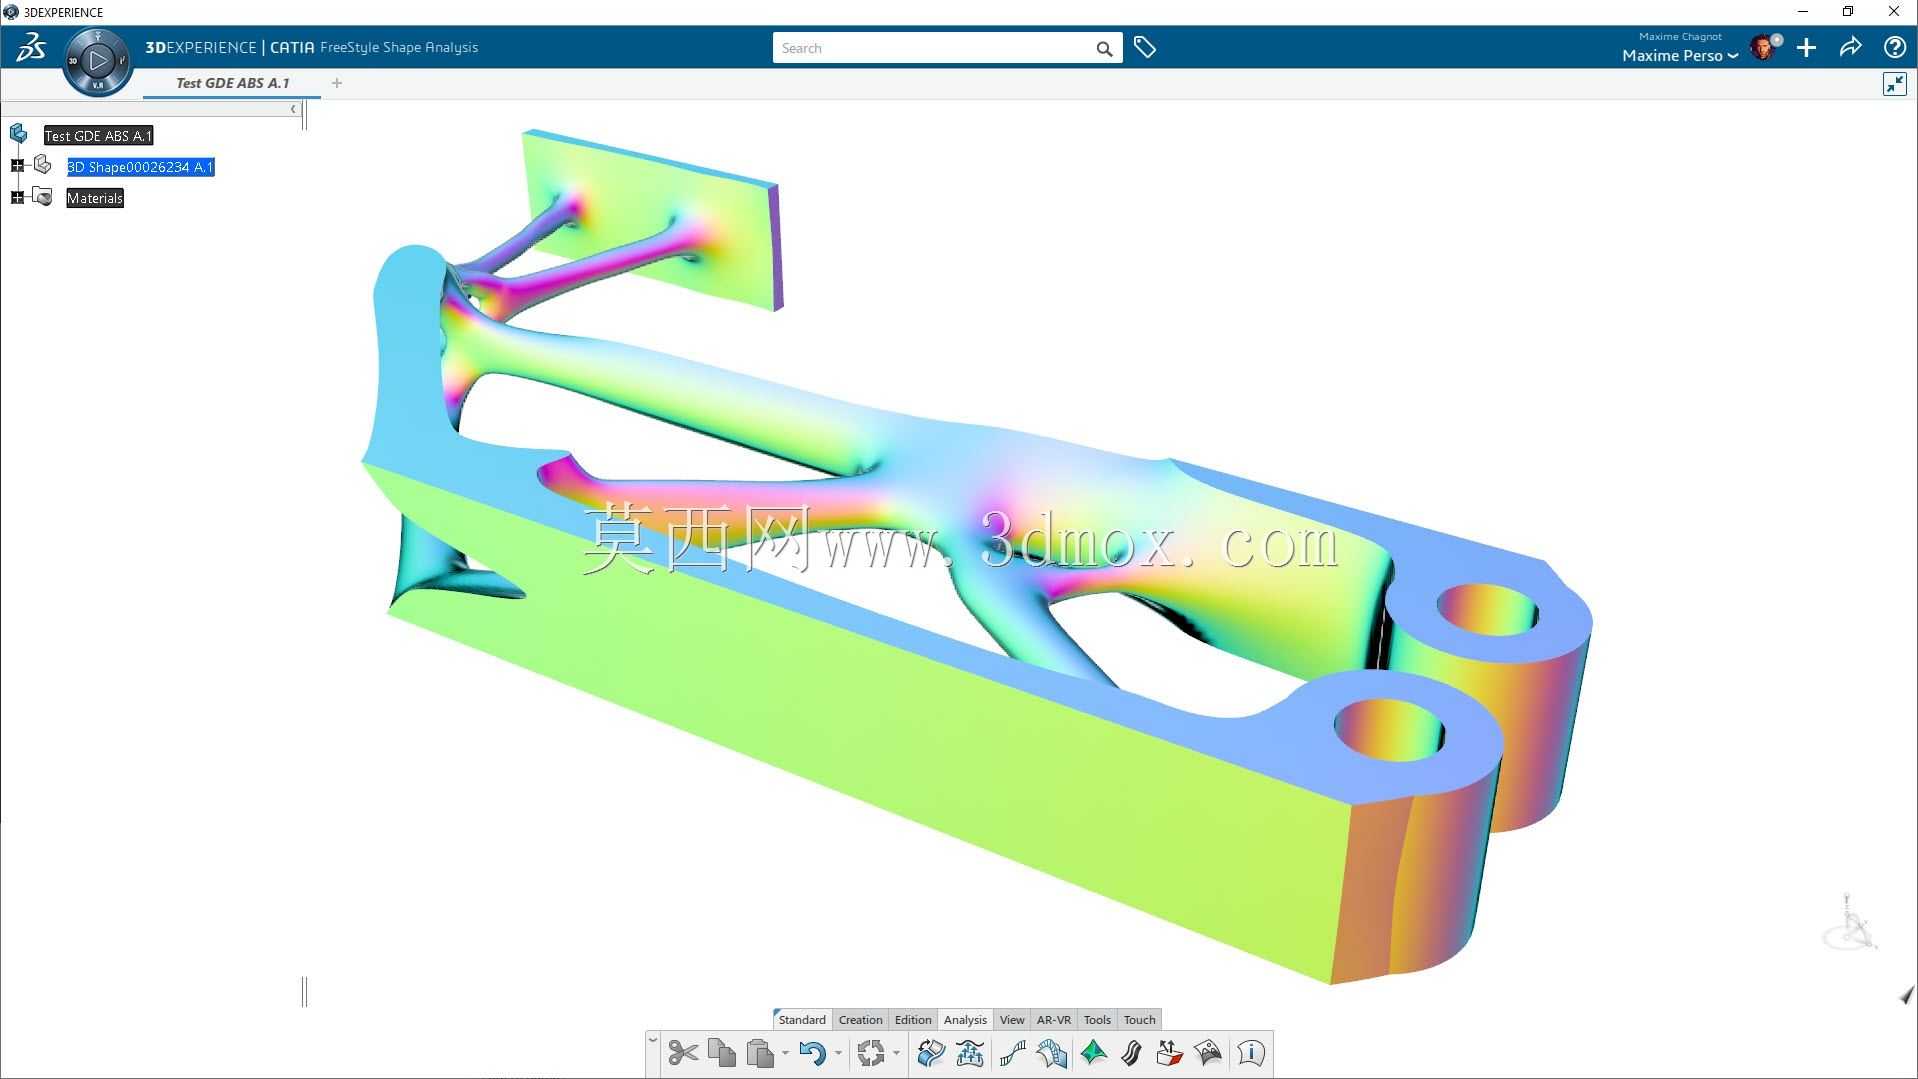Select the environment mapping image icon
Screen dimensions: 1918x1079
point(1208,1053)
